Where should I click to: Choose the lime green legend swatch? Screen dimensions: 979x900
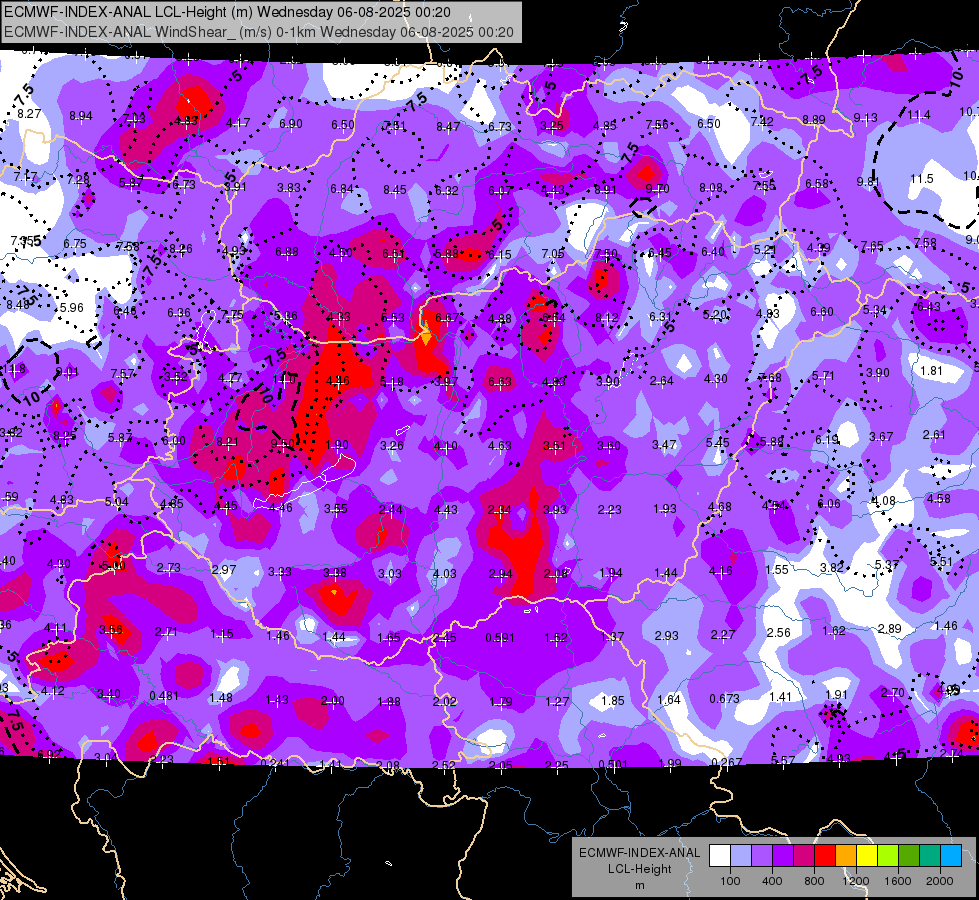coord(888,856)
